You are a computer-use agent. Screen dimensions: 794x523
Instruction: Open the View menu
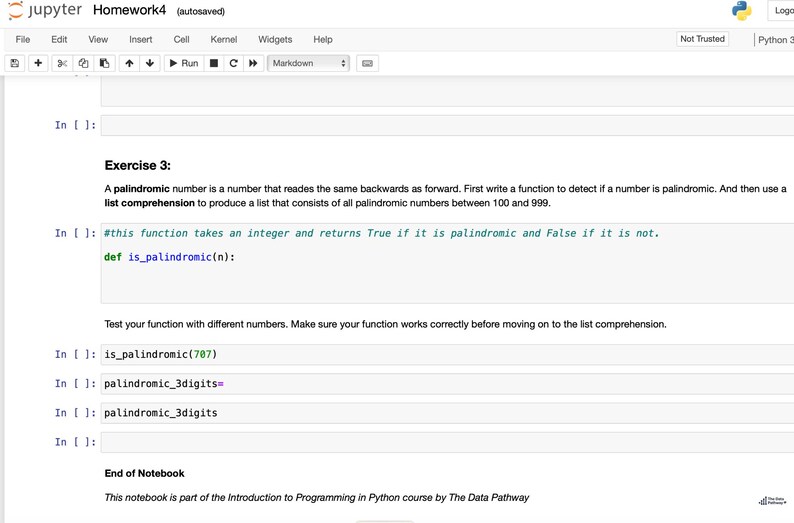click(x=98, y=39)
